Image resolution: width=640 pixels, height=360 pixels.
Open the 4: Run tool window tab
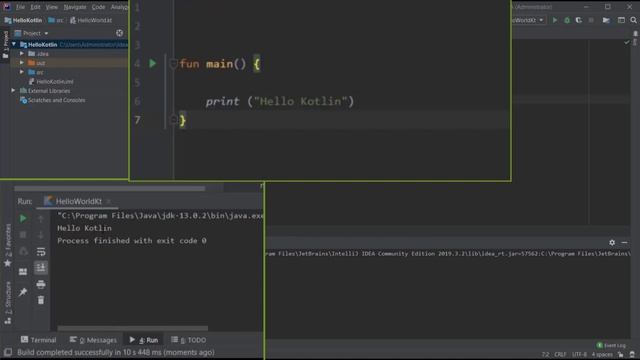coord(144,340)
